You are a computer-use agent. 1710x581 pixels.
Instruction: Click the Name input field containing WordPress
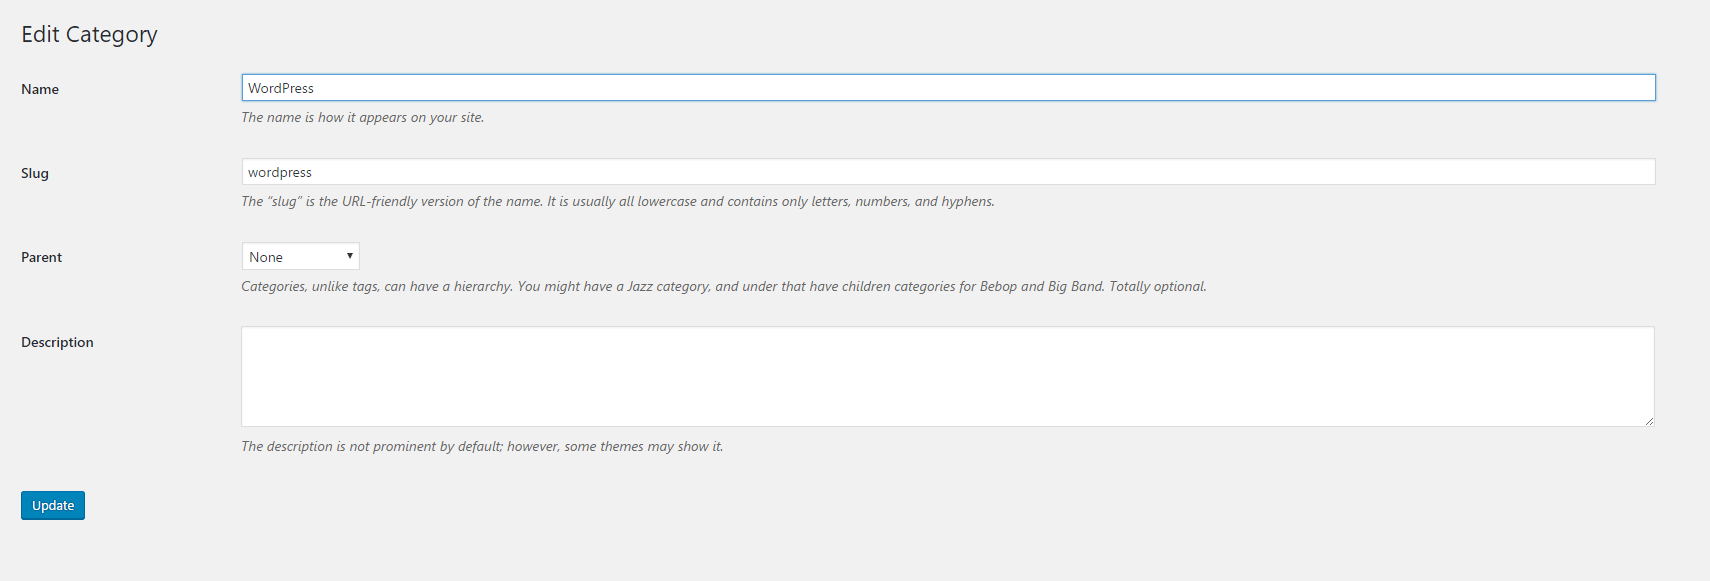pyautogui.click(x=947, y=88)
